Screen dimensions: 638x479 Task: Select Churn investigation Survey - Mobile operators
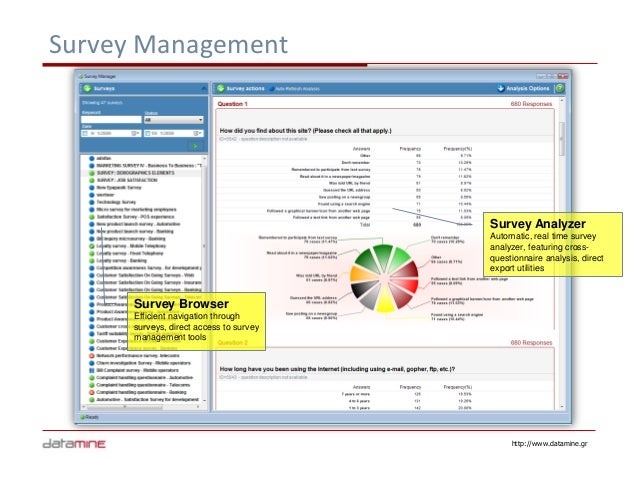click(143, 363)
